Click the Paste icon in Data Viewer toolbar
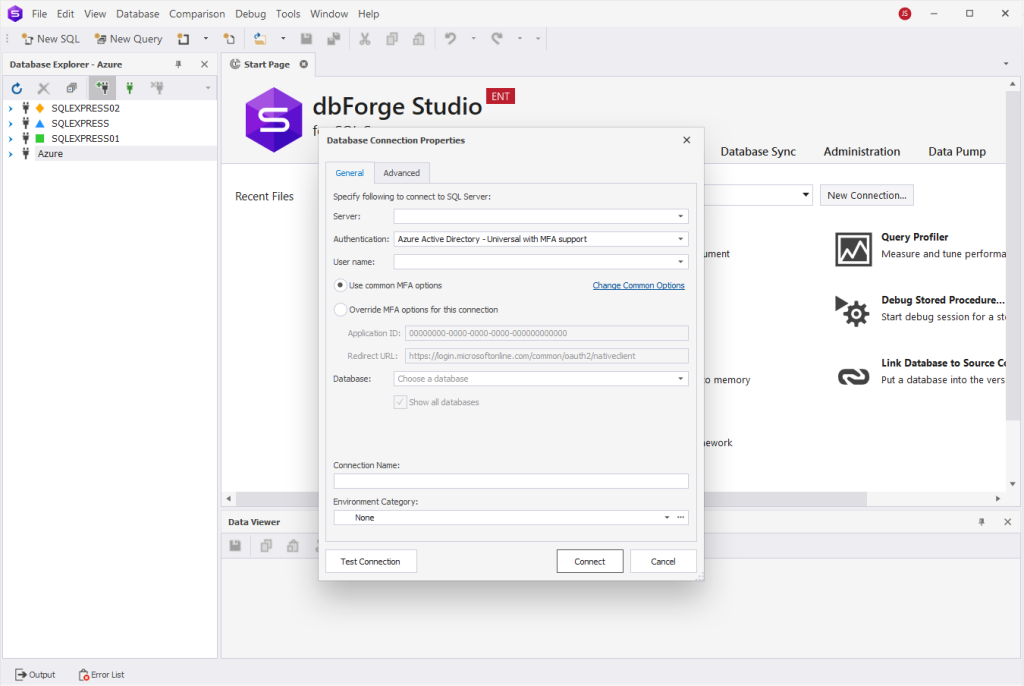The width and height of the screenshot is (1024, 686). click(x=293, y=546)
